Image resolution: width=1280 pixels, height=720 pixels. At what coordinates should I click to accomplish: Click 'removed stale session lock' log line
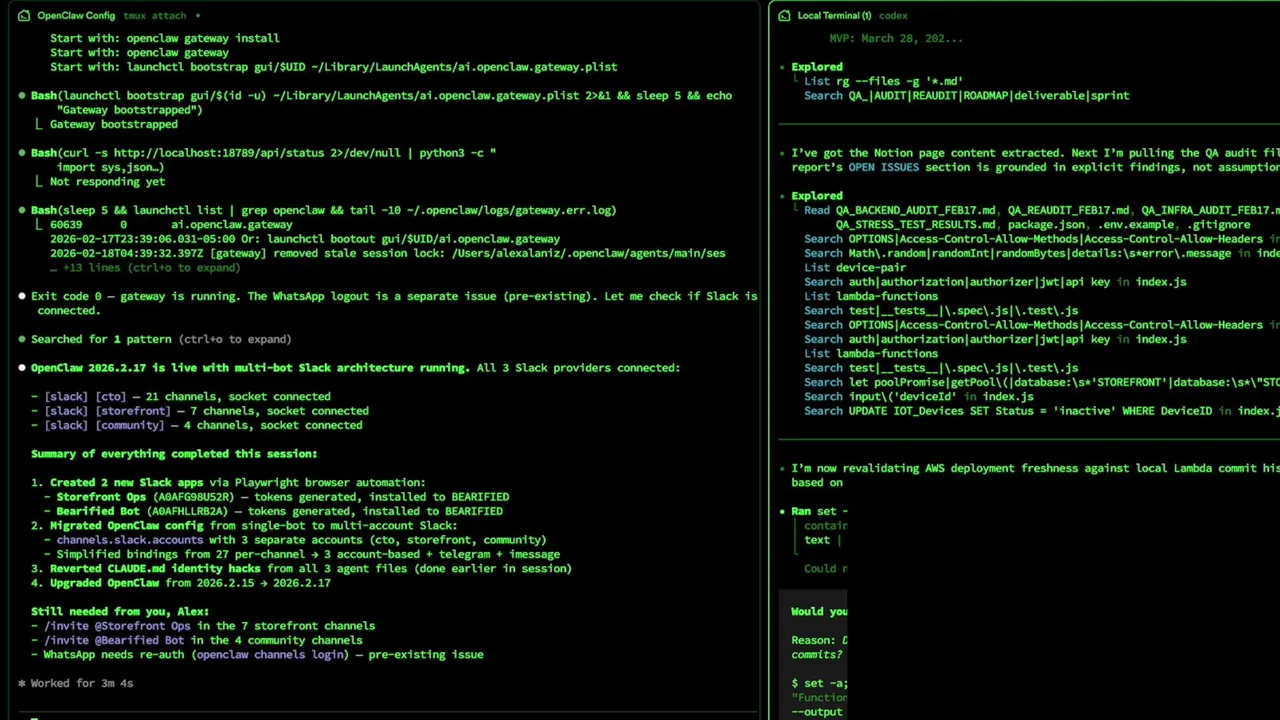pos(388,253)
